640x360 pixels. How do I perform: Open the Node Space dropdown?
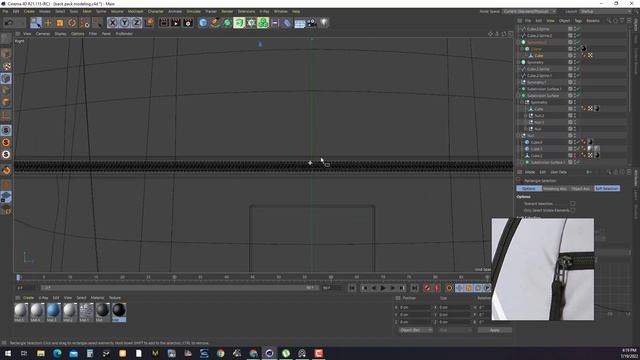(x=530, y=11)
